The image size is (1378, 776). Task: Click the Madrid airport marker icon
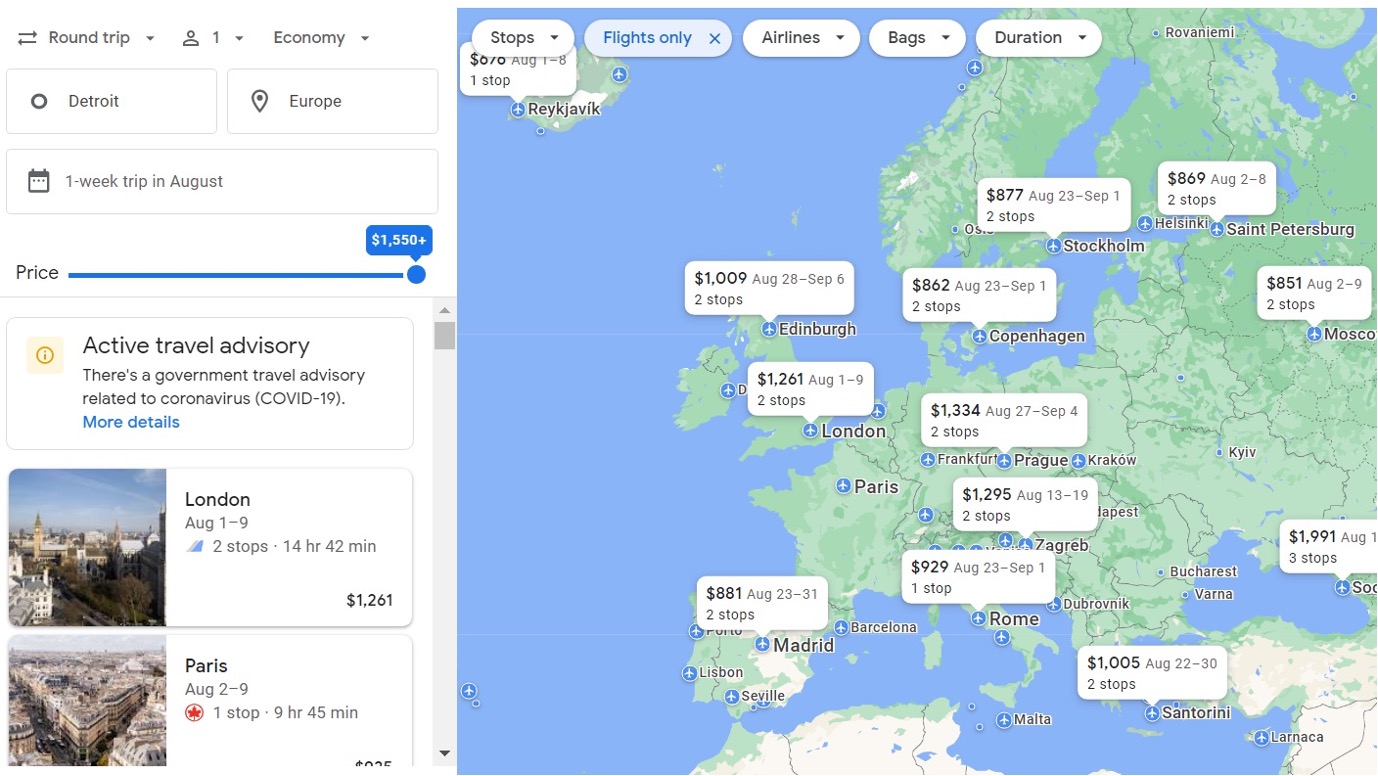(x=763, y=645)
